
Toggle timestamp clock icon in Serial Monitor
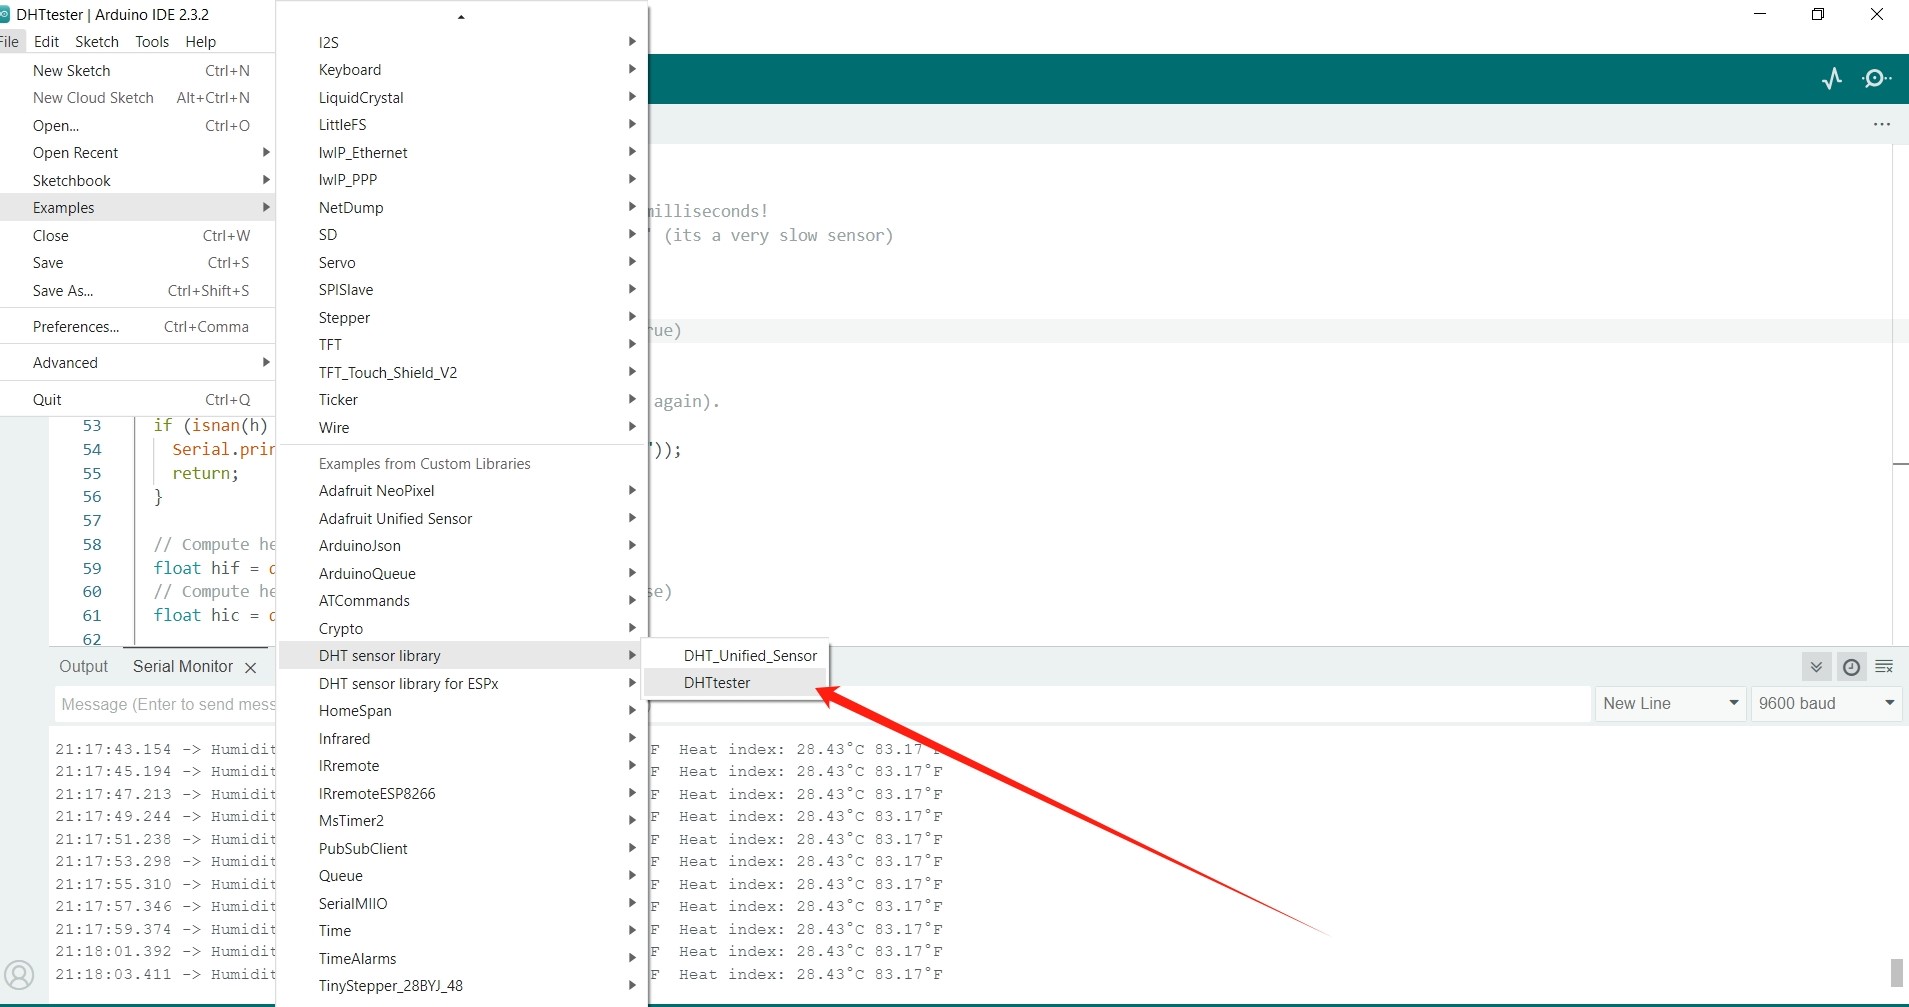[x=1851, y=667]
